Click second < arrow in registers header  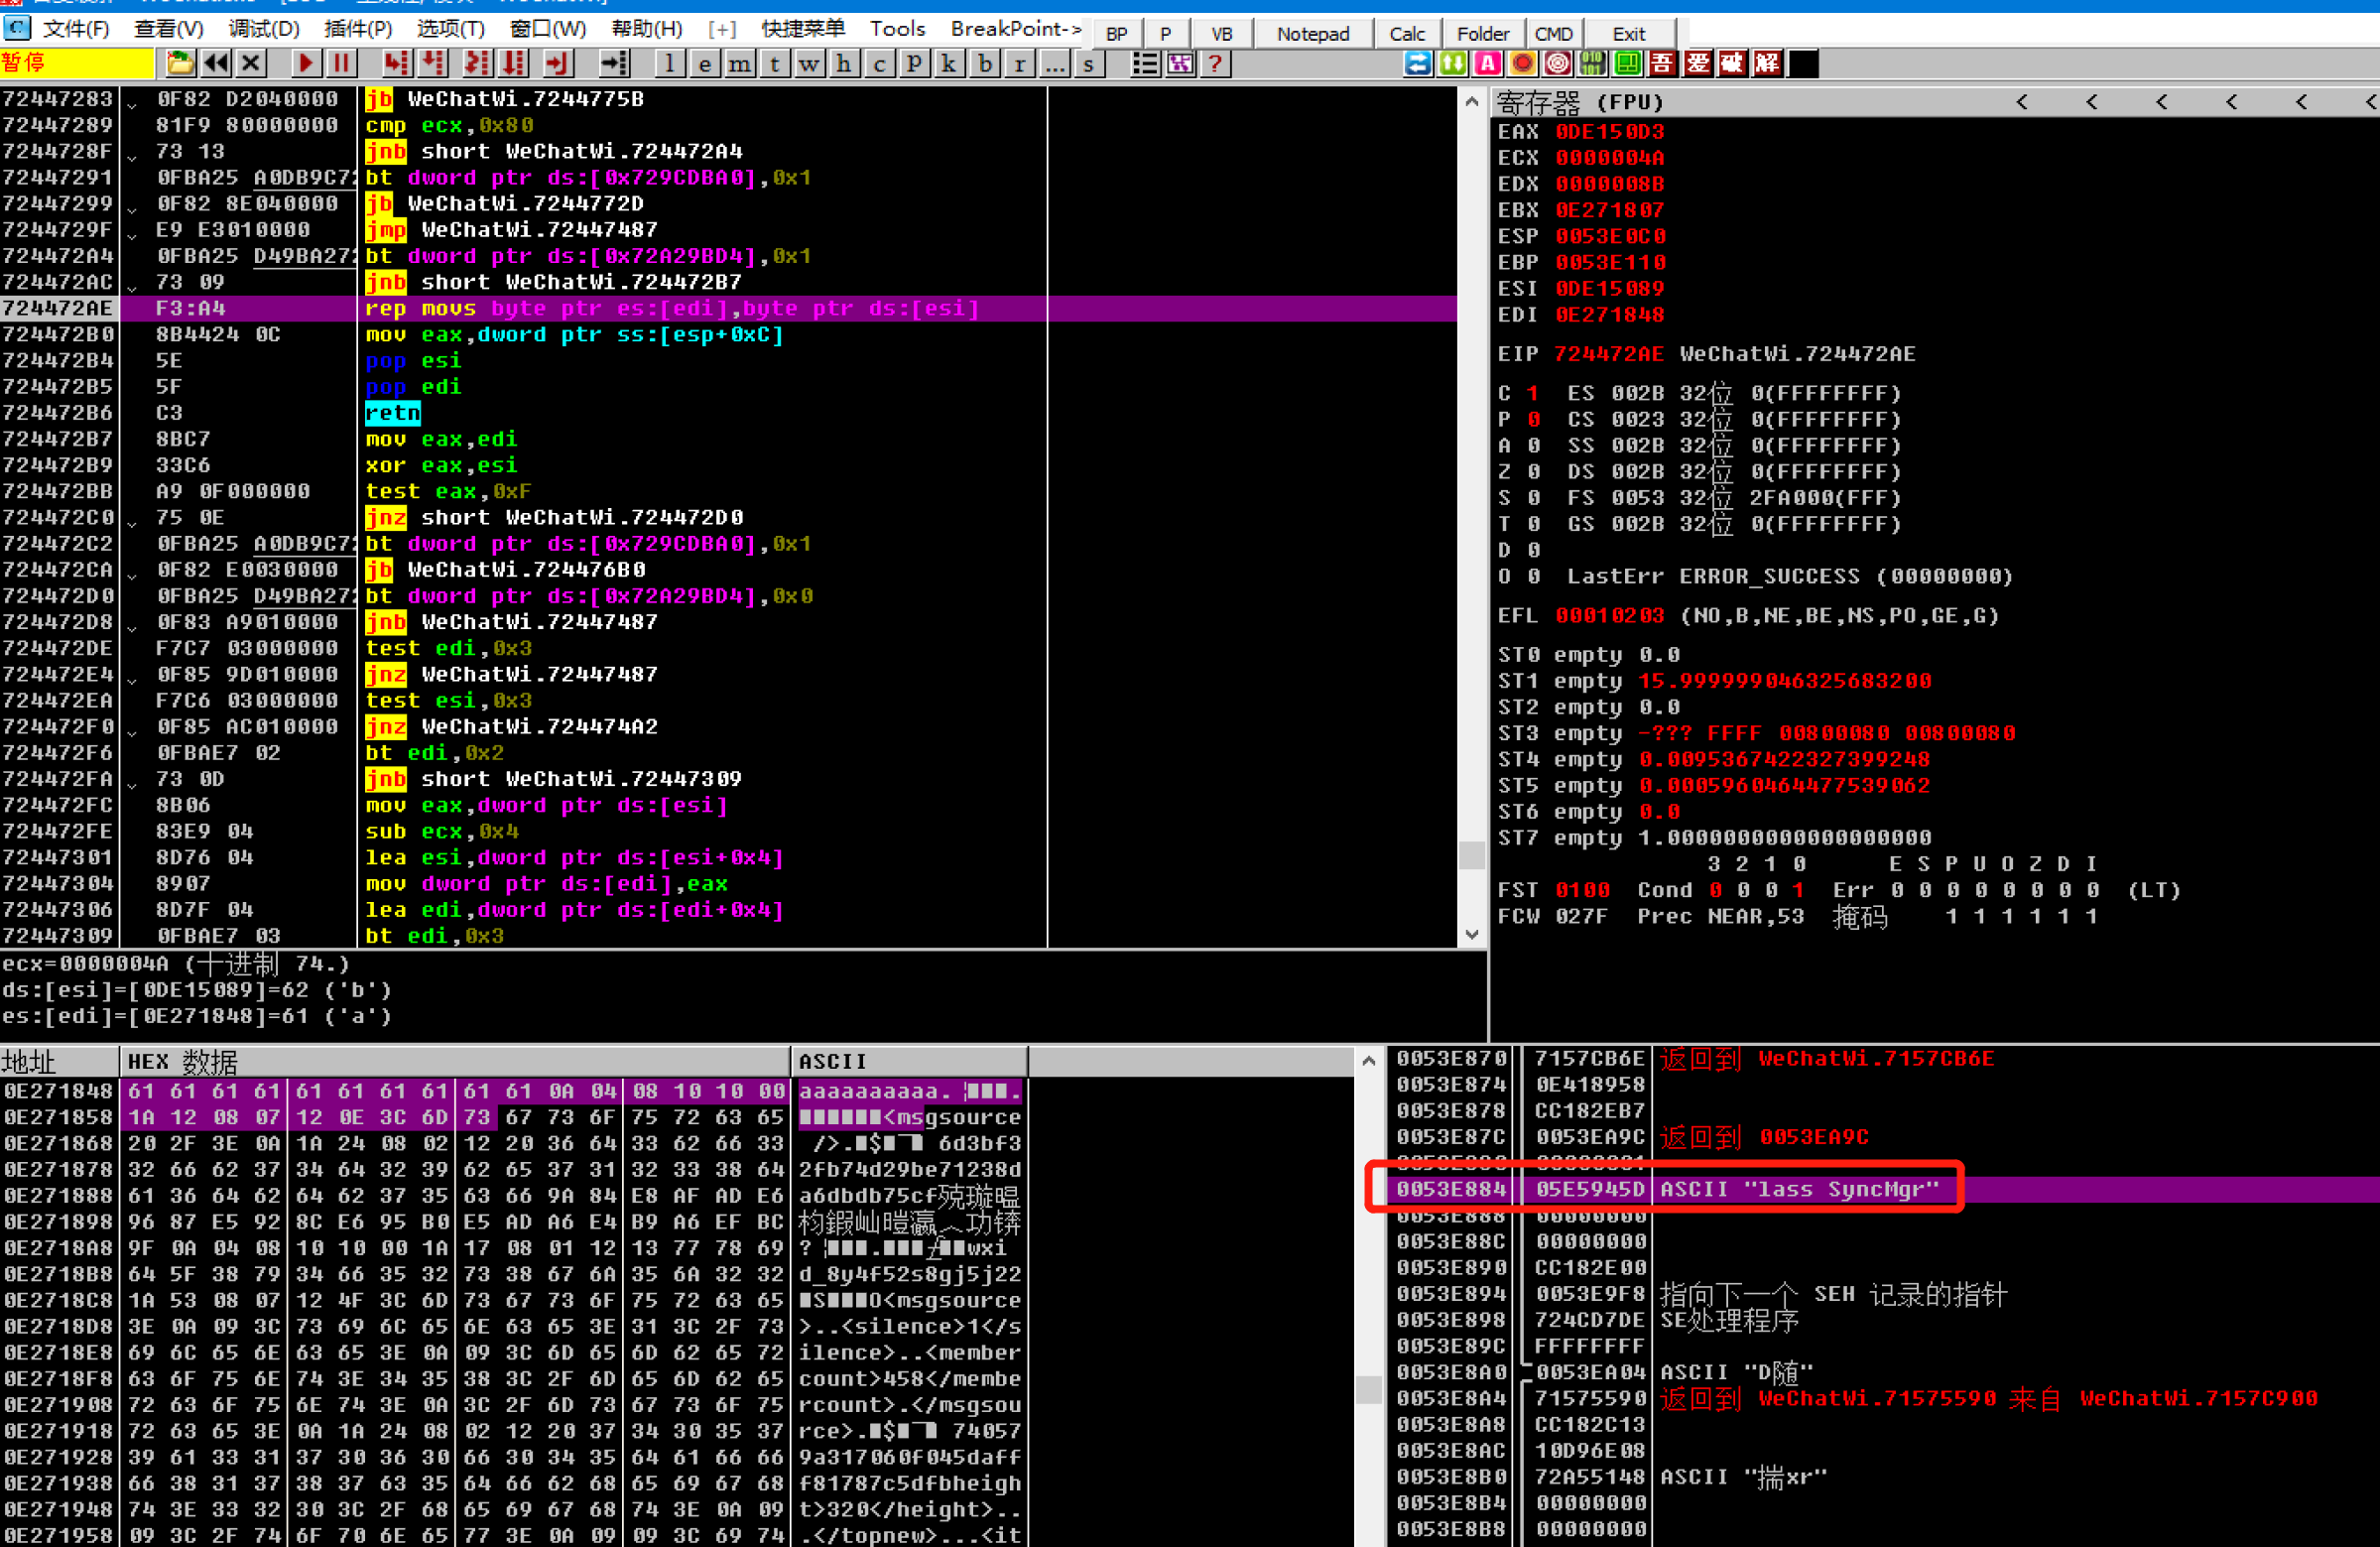click(x=2092, y=102)
